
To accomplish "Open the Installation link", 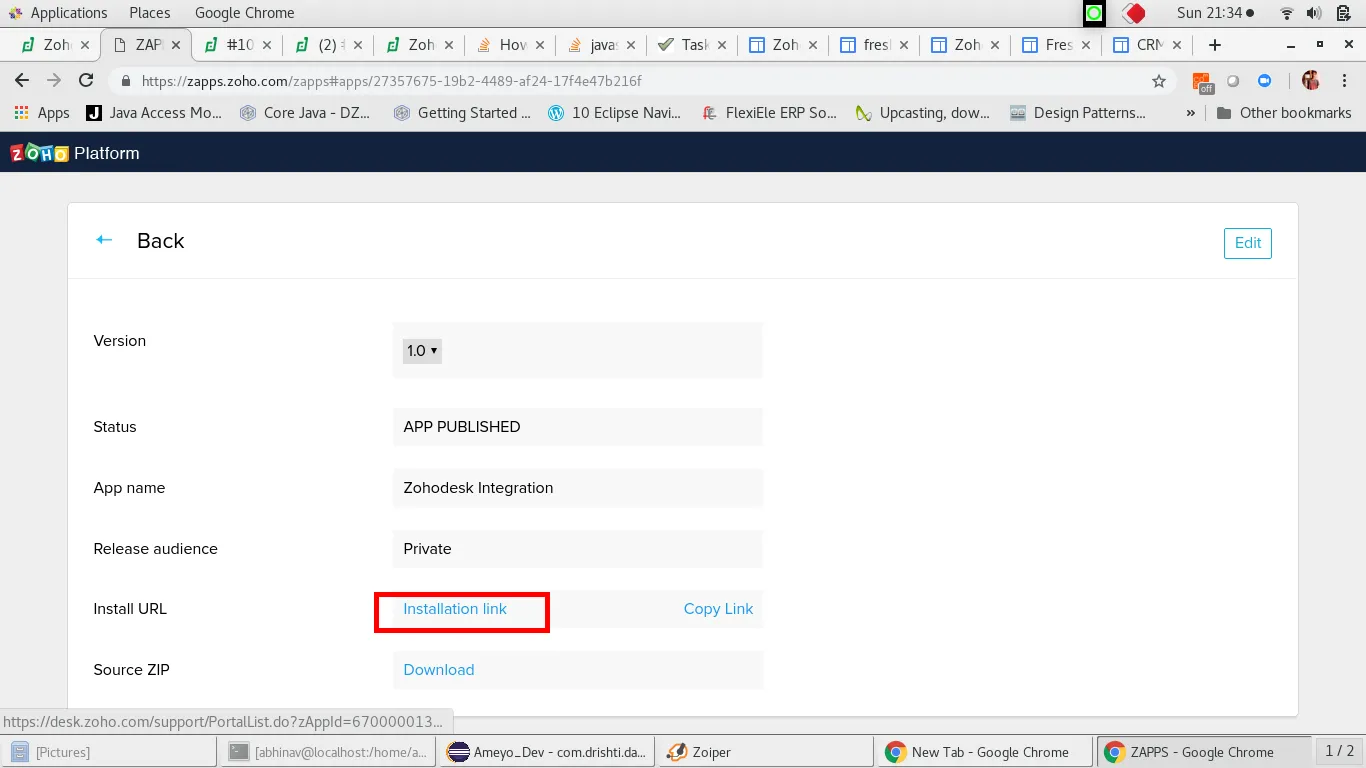I will tap(455, 609).
